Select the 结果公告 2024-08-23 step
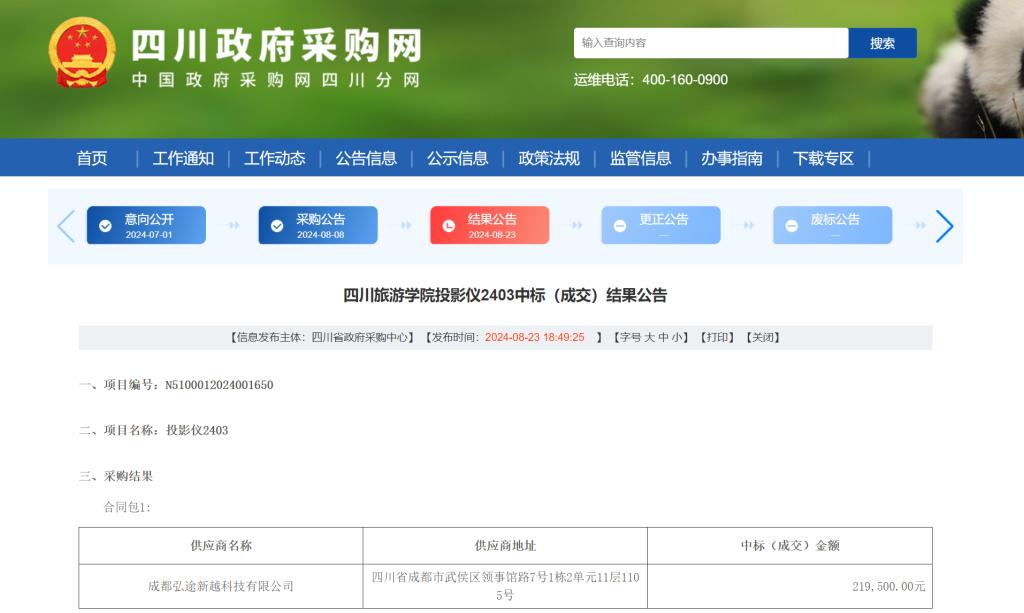The height and width of the screenshot is (613, 1024). click(x=490, y=225)
